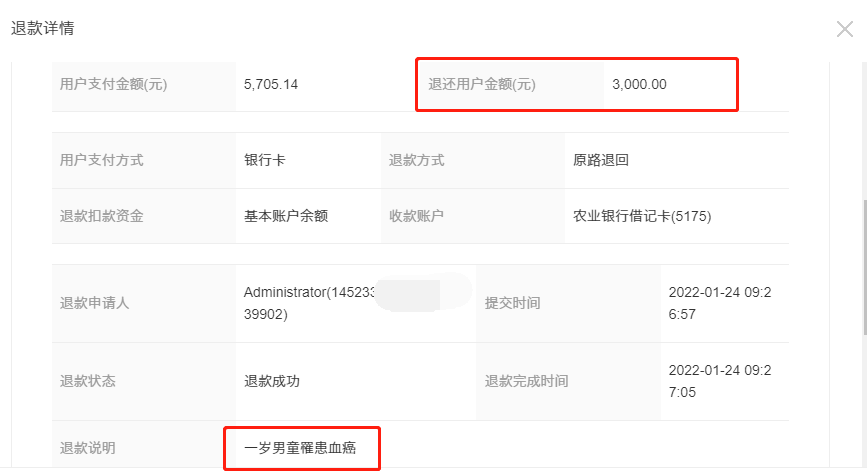Select the 退款完成时间 label

pyautogui.click(x=526, y=382)
